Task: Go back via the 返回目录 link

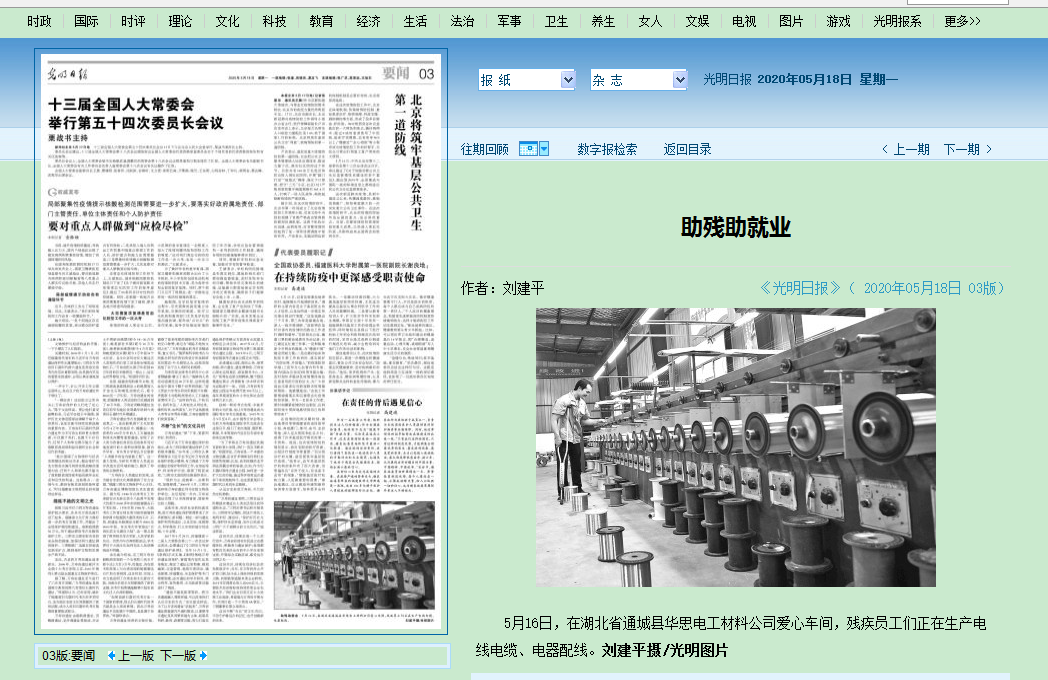Action: (x=687, y=149)
